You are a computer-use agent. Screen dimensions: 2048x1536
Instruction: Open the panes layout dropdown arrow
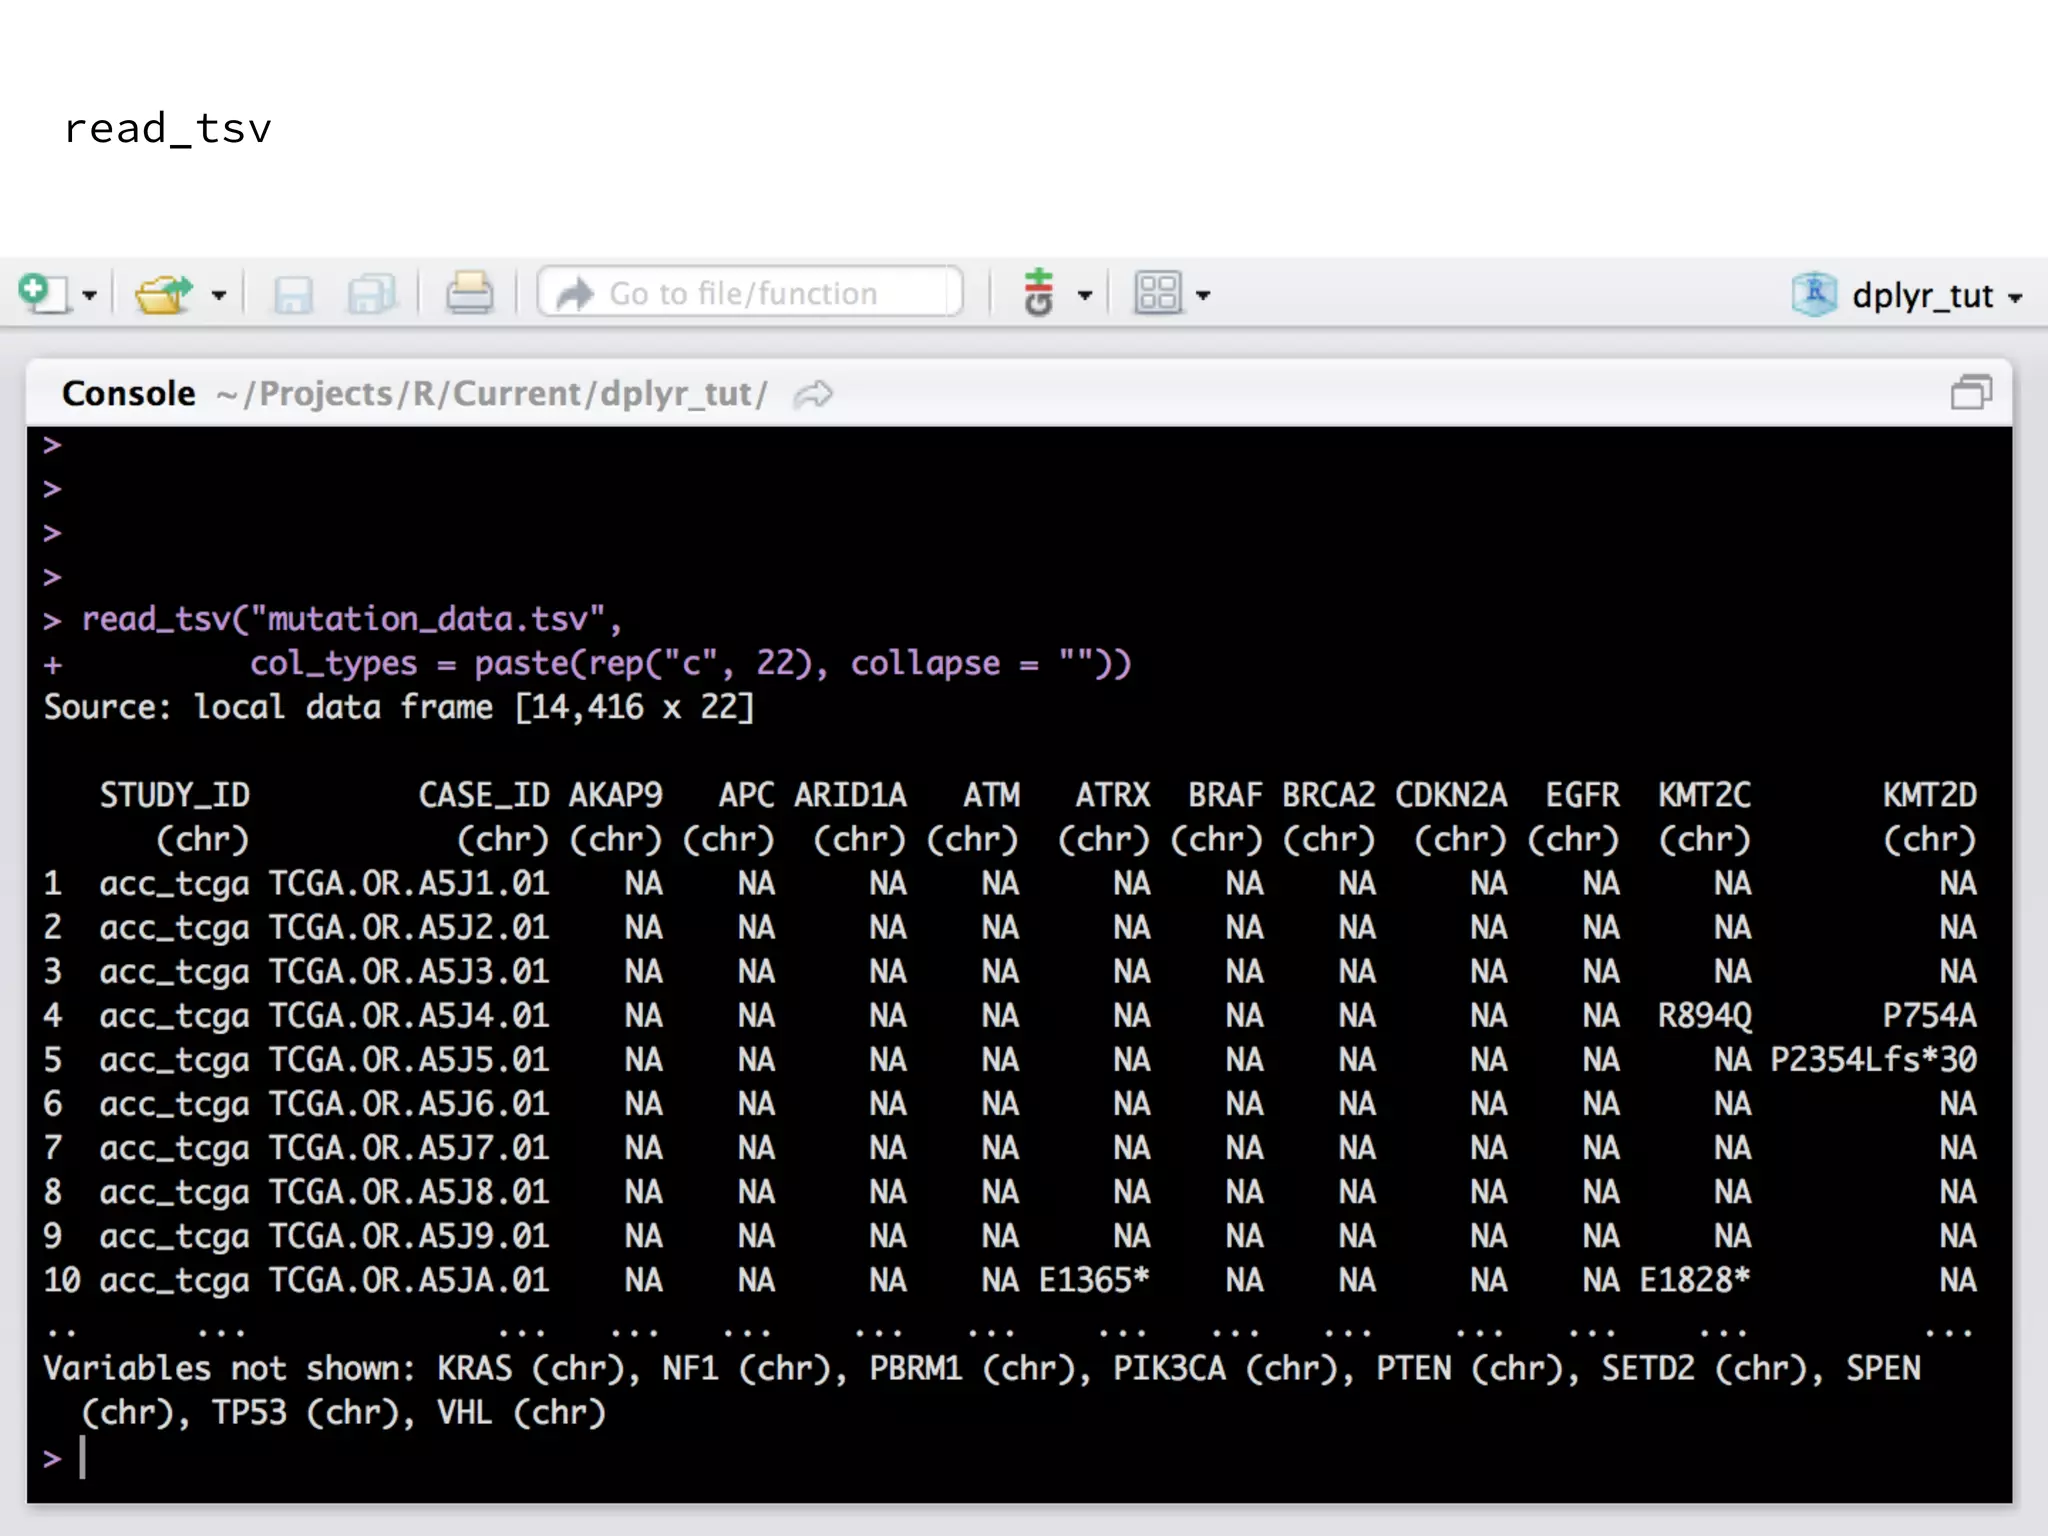tap(1203, 295)
